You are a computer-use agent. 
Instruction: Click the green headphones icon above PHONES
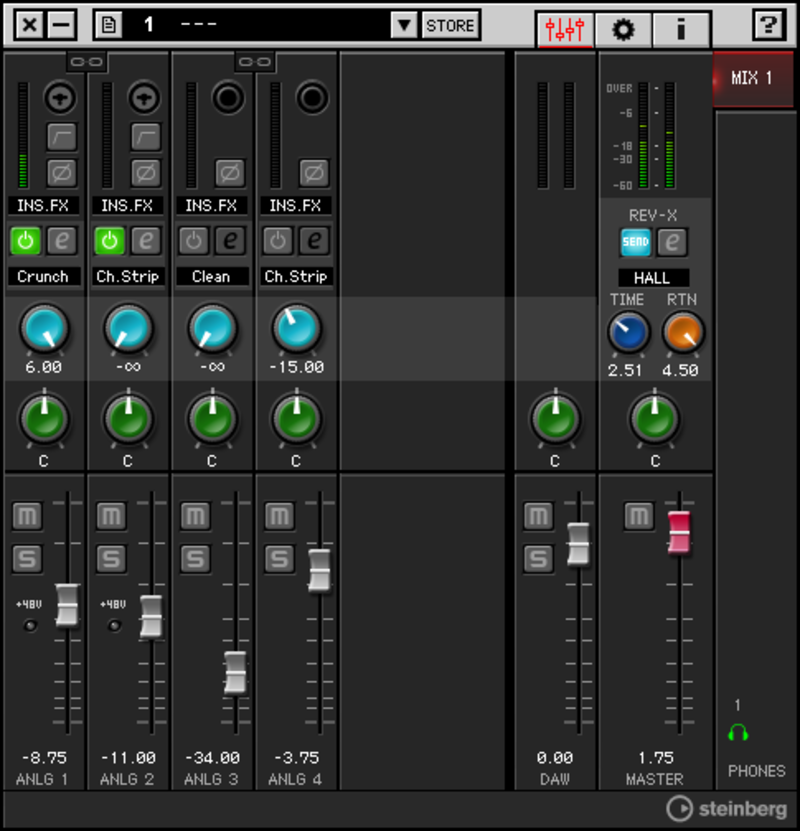point(738,733)
